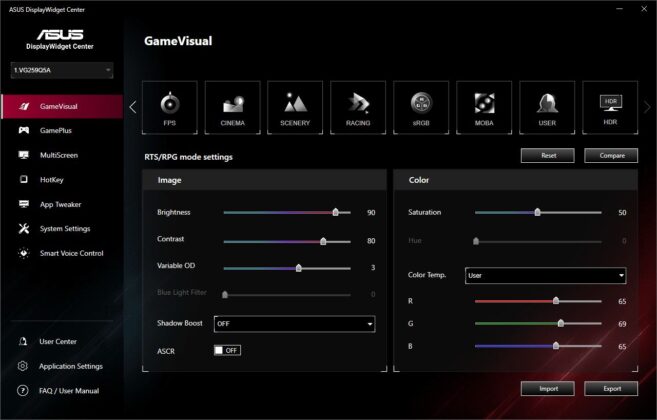657x420 pixels.
Task: Click the HotKey sidebar icon
Action: (x=24, y=179)
